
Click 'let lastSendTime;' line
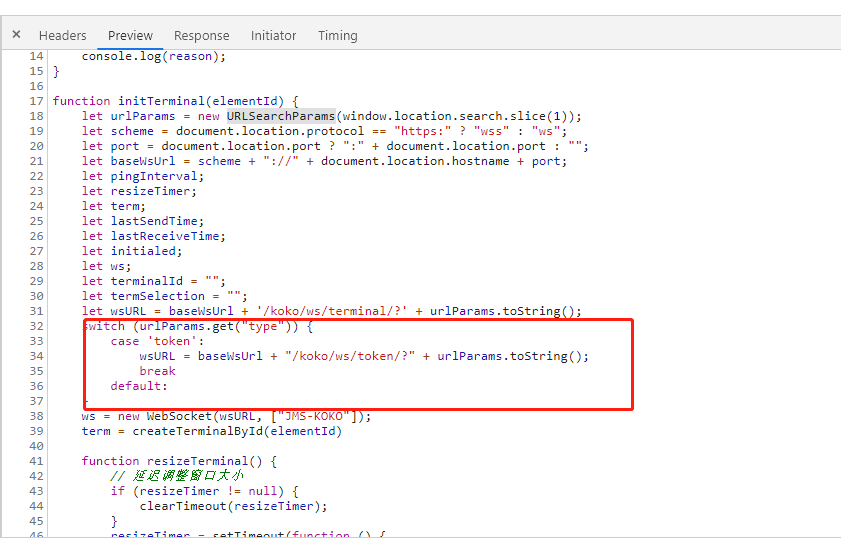point(143,221)
